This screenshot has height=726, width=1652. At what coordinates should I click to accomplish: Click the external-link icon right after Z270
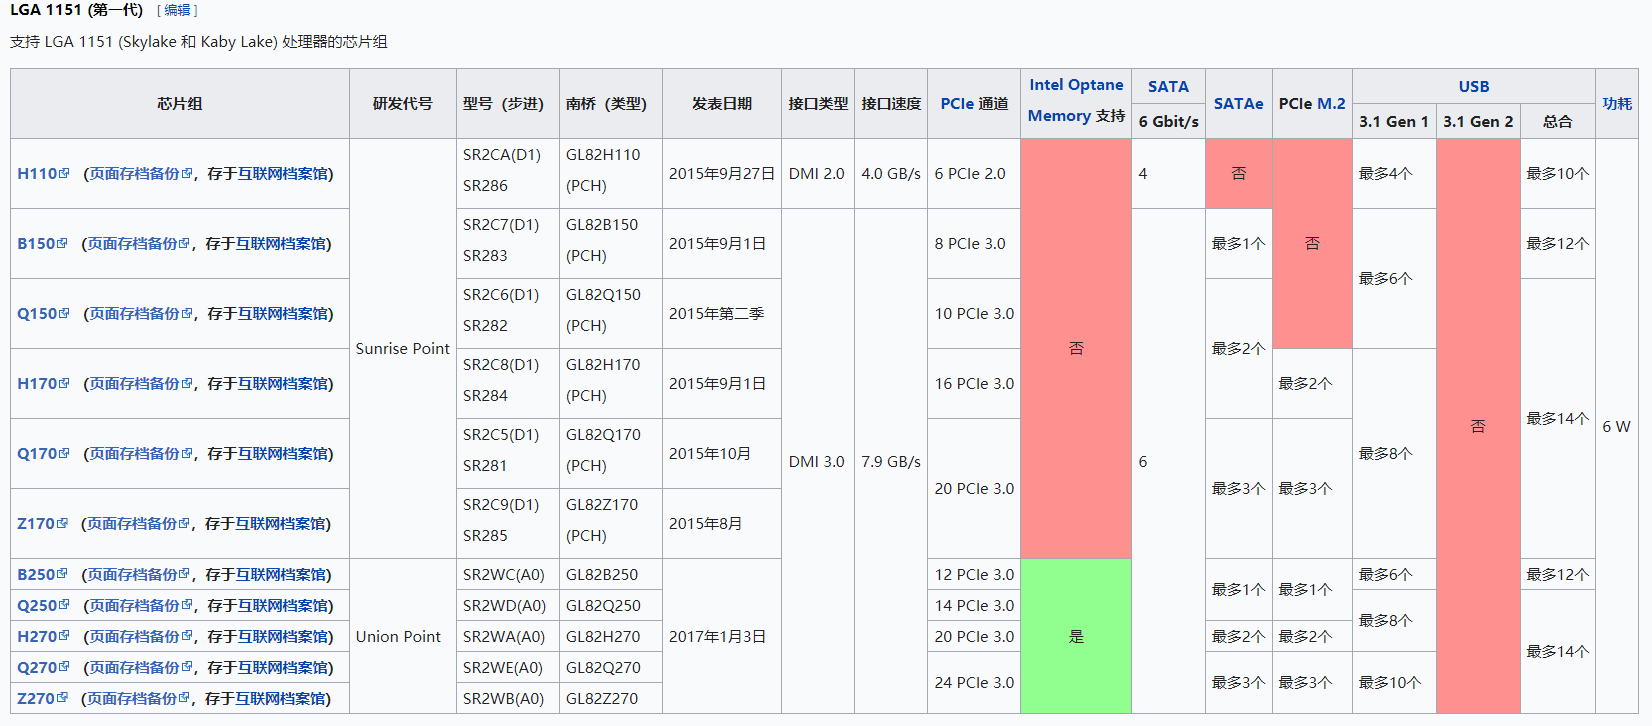[62, 698]
